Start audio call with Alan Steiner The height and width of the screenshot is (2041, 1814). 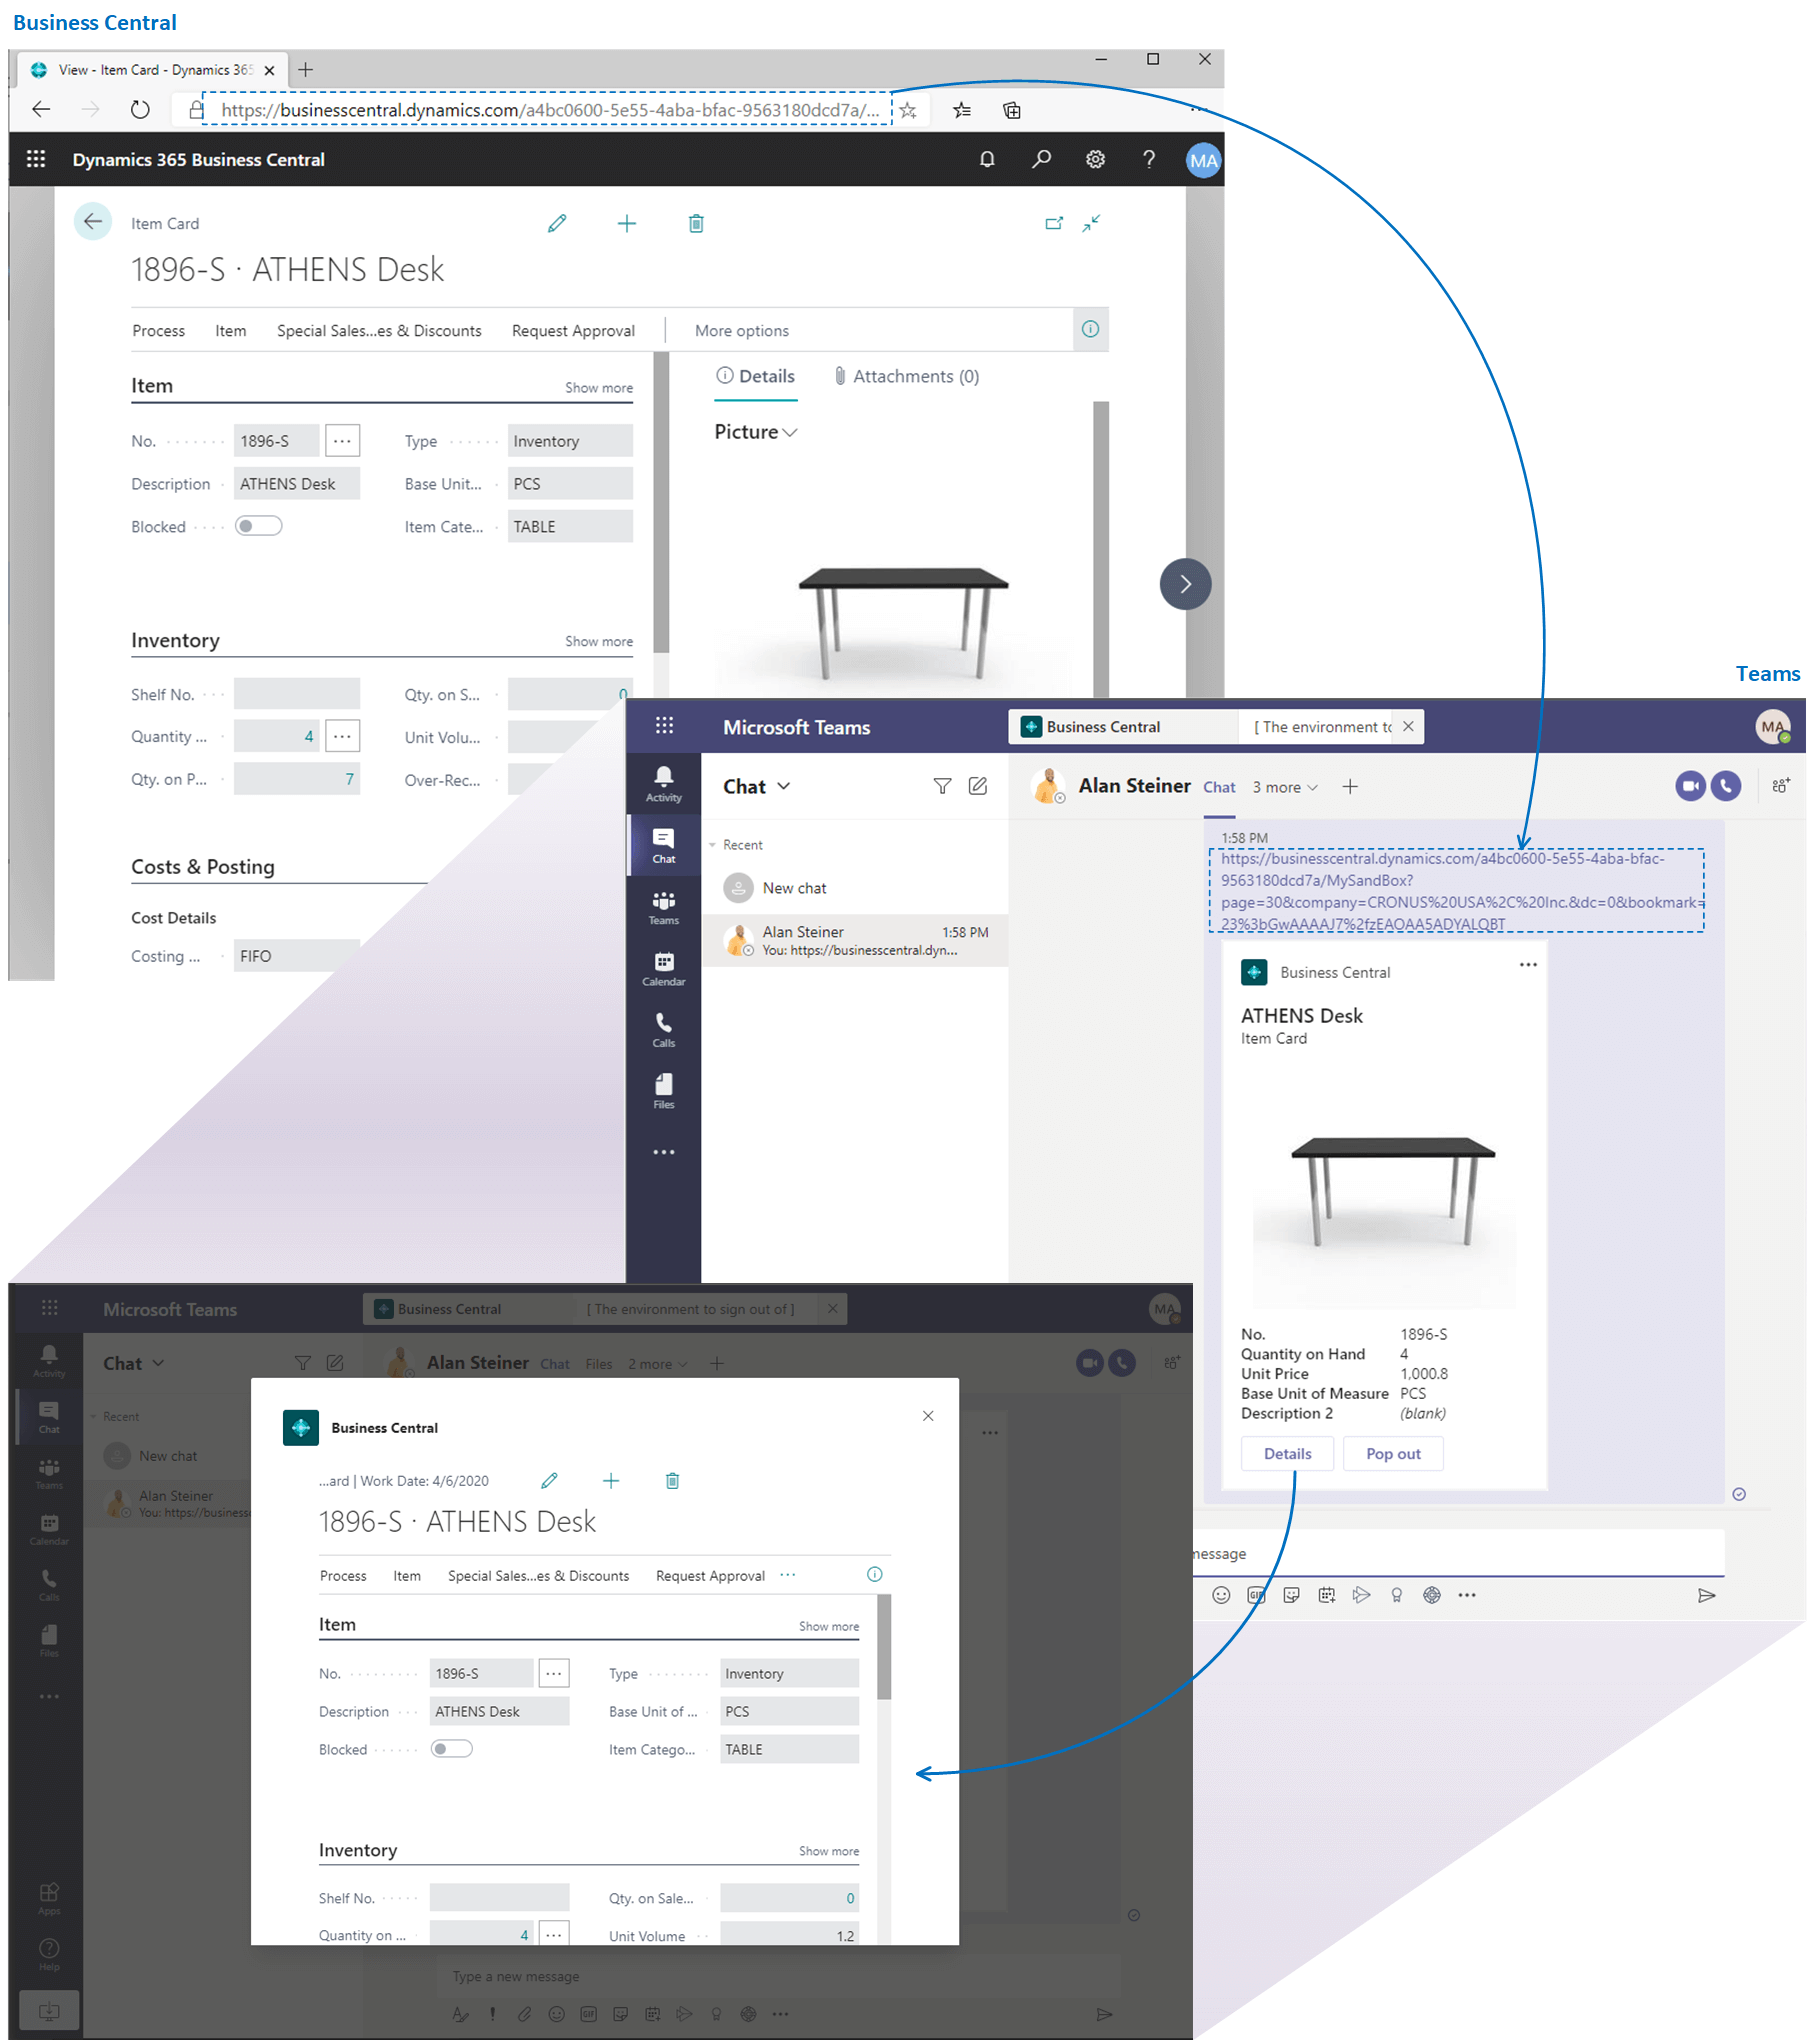tap(1726, 786)
